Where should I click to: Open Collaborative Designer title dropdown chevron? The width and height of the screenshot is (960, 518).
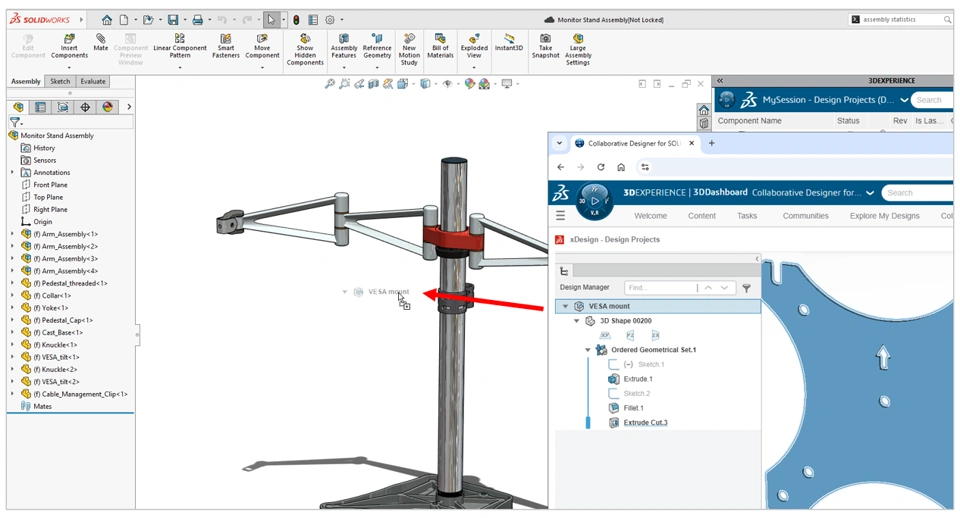[x=870, y=193]
